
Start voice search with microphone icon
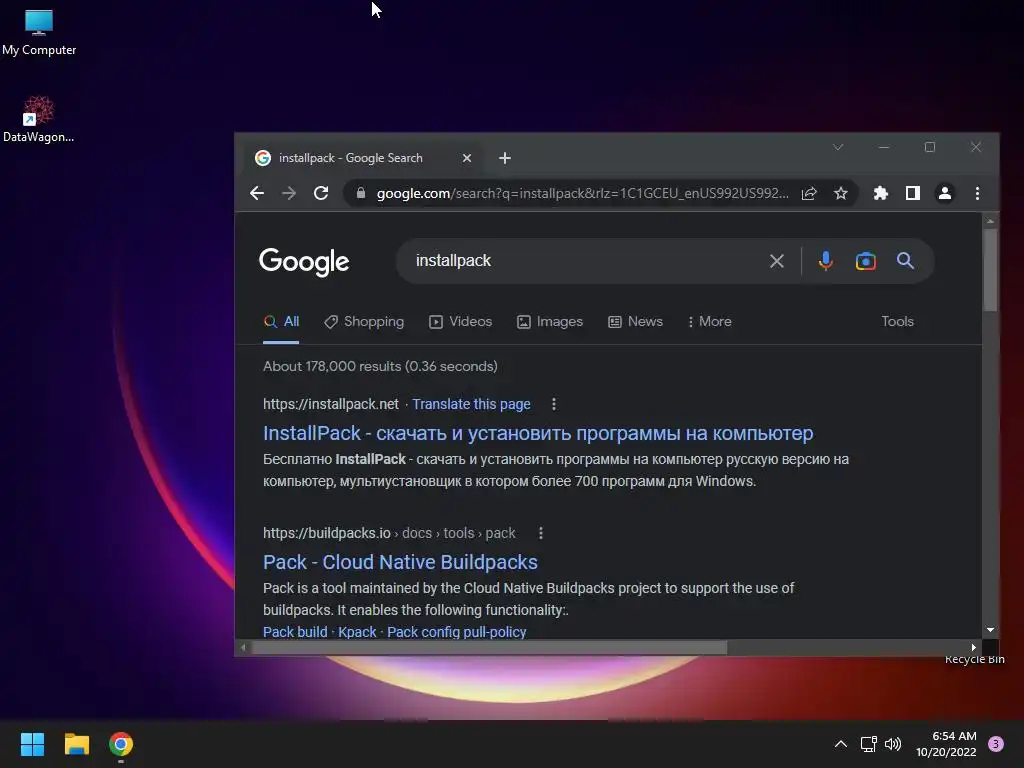click(825, 261)
